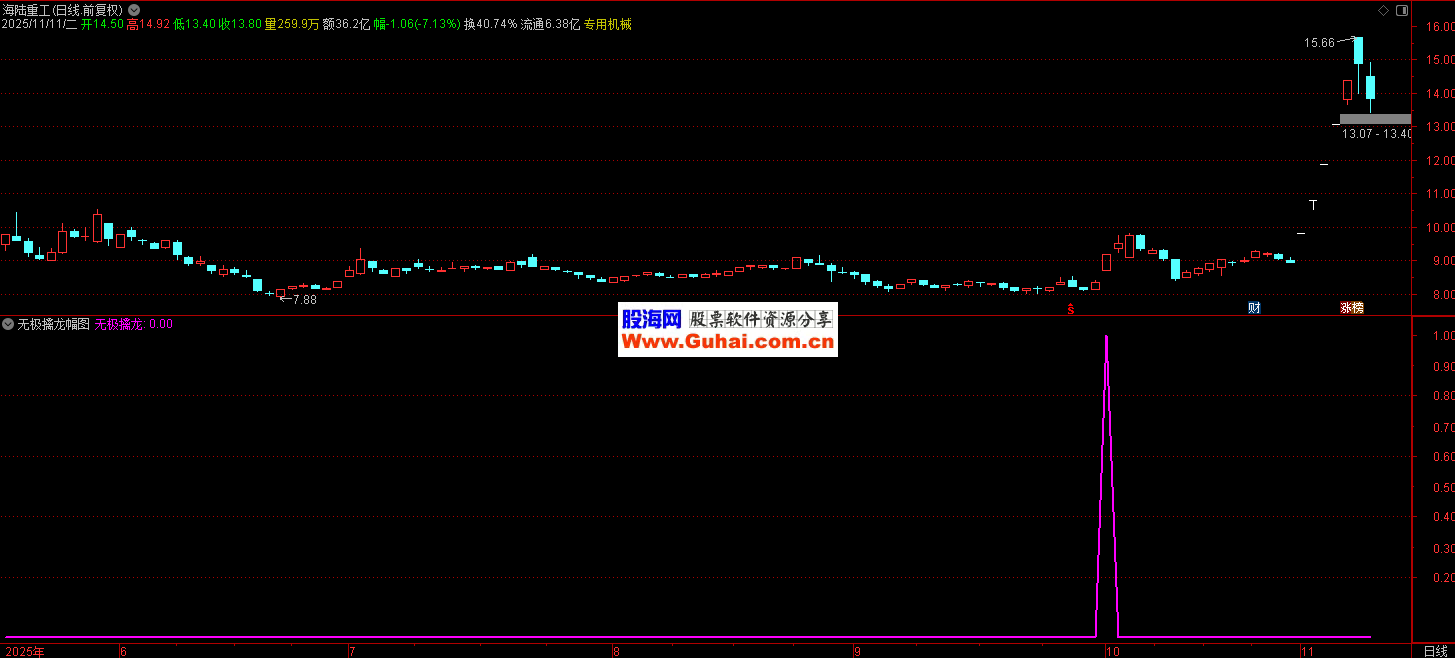Open the 无极擒龙幅图 indicator dropdown arrow
Screen dimensions: 1455x658
8,324
